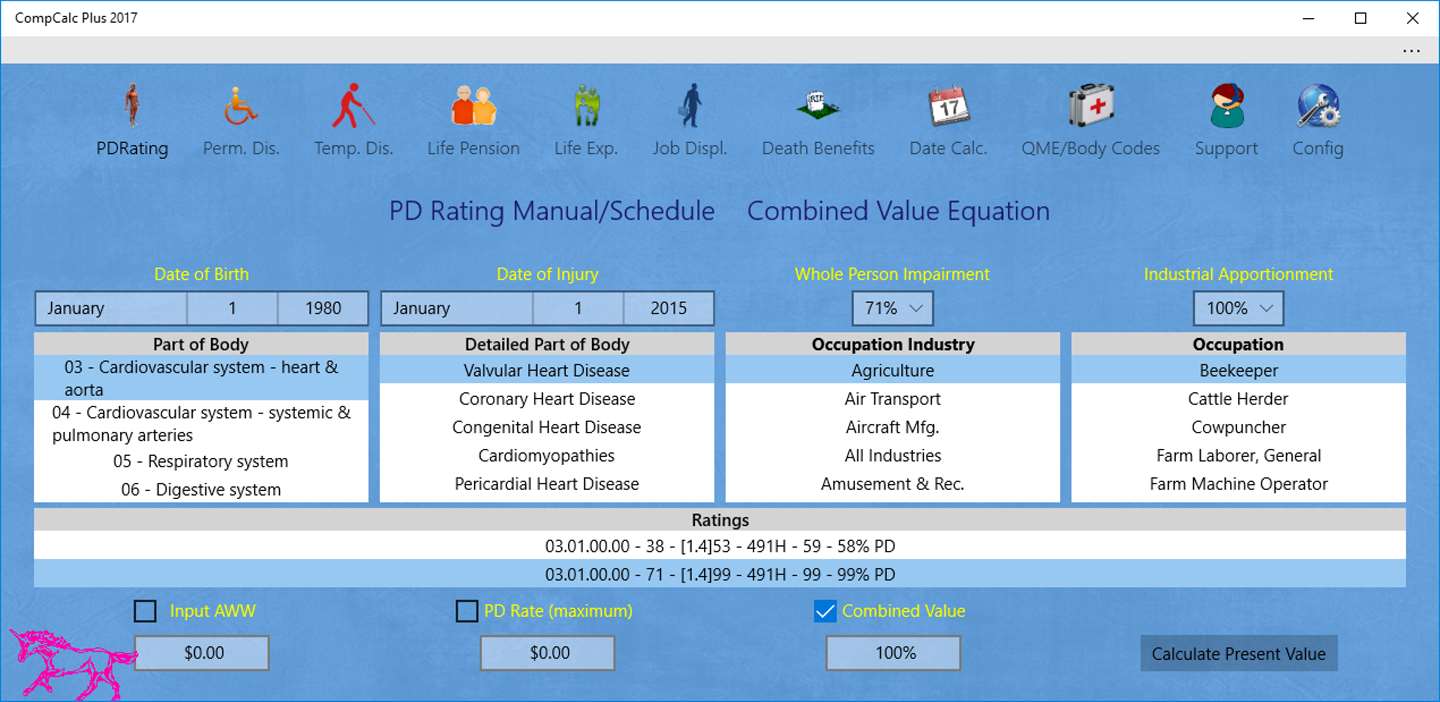Change the Date of Birth month January
The height and width of the screenshot is (702, 1440).
[x=111, y=308]
